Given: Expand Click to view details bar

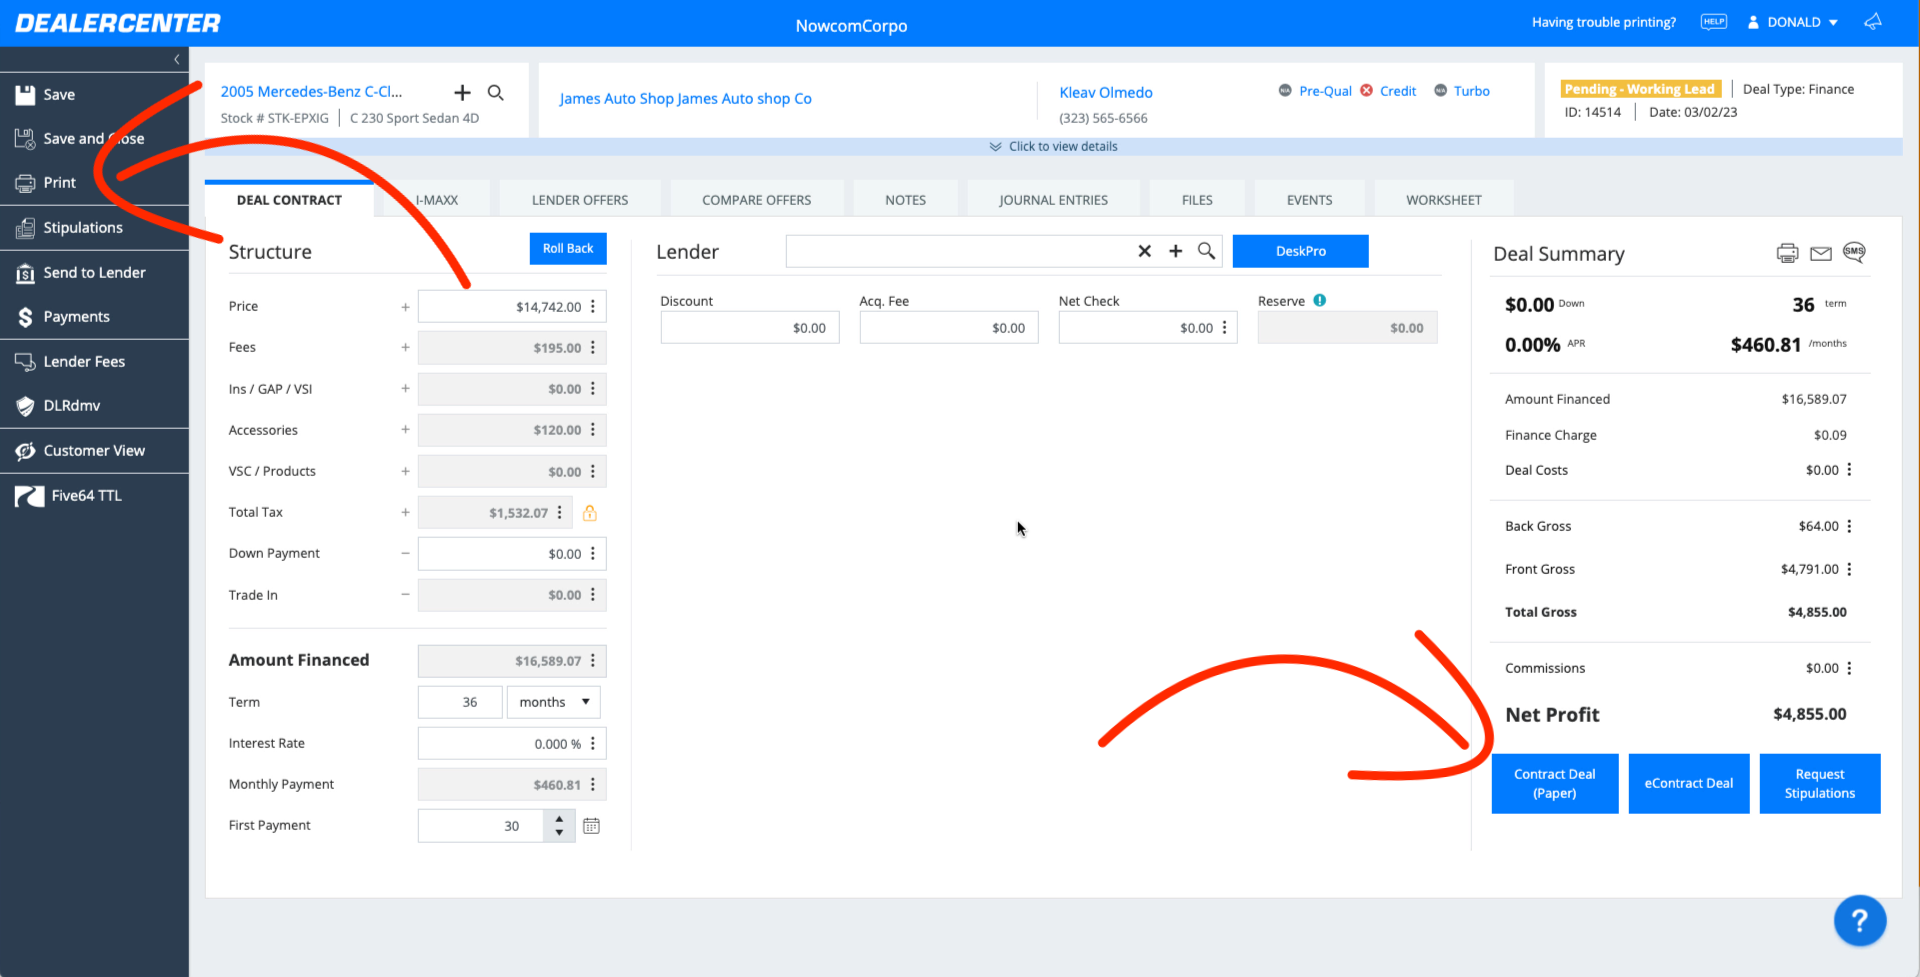Looking at the screenshot, I should [x=1053, y=146].
